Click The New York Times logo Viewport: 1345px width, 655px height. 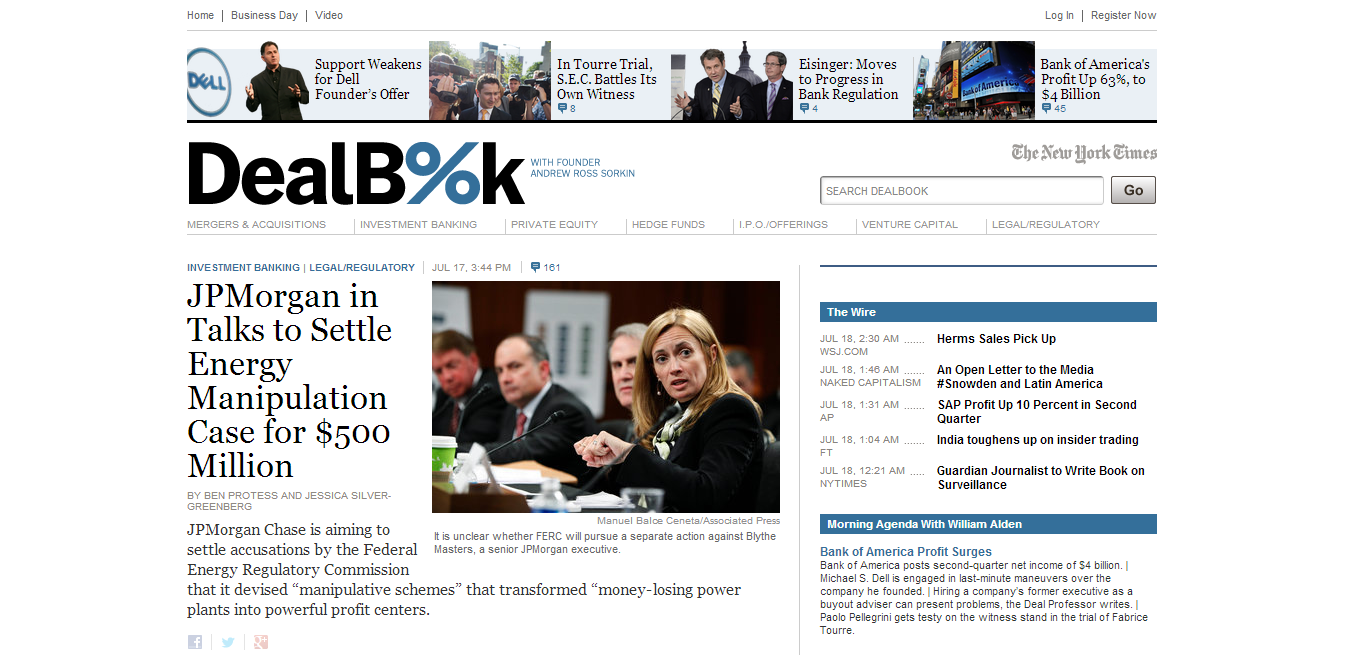tap(1085, 152)
